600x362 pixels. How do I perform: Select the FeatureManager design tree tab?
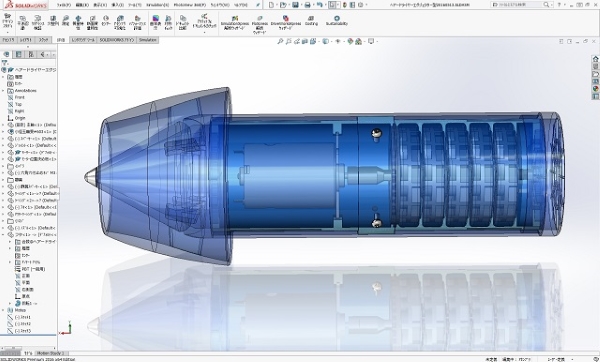pos(6,54)
